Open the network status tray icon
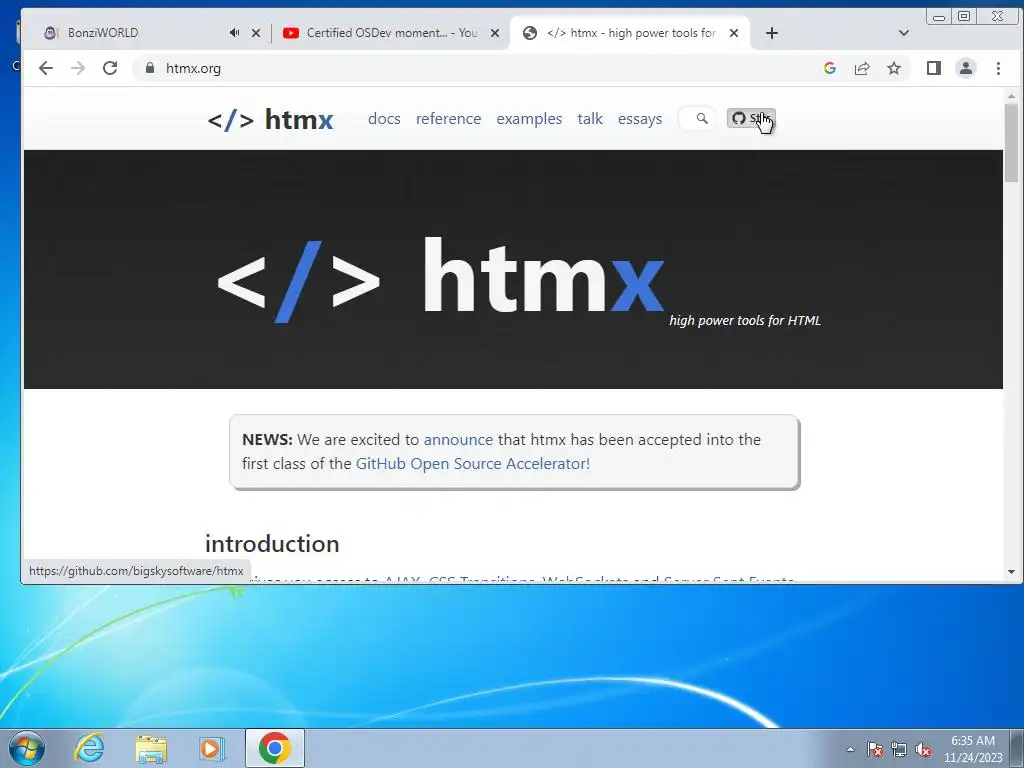The width and height of the screenshot is (1024, 768). pos(899,749)
